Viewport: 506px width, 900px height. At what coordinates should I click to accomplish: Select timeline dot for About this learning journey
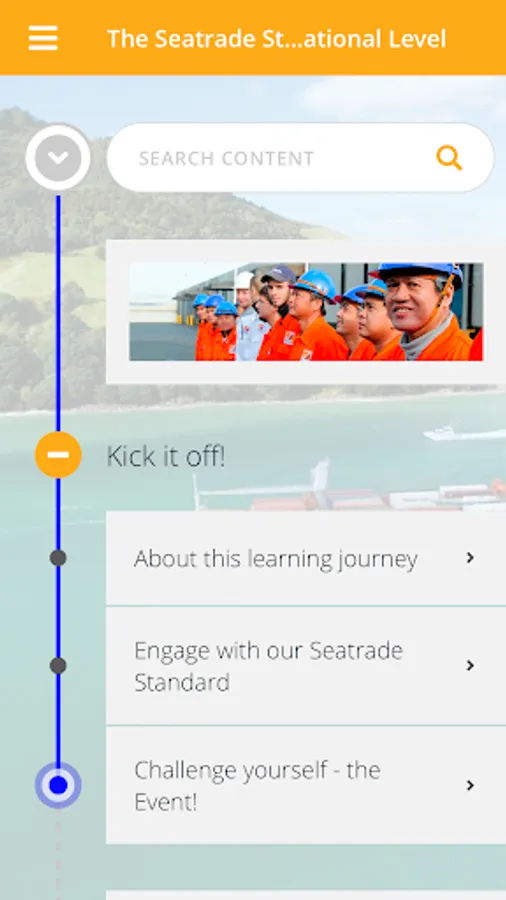click(58, 557)
